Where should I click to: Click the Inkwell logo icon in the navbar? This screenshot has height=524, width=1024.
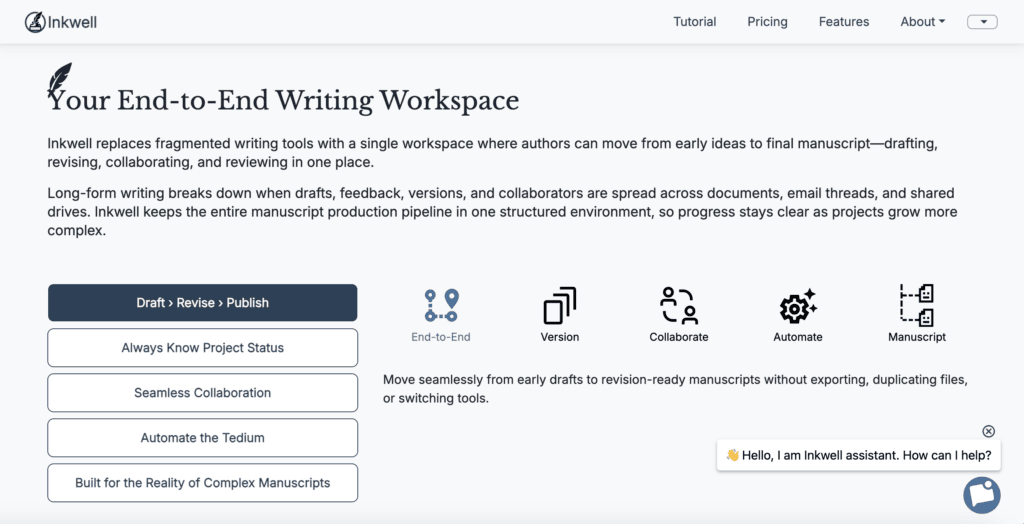click(36, 22)
